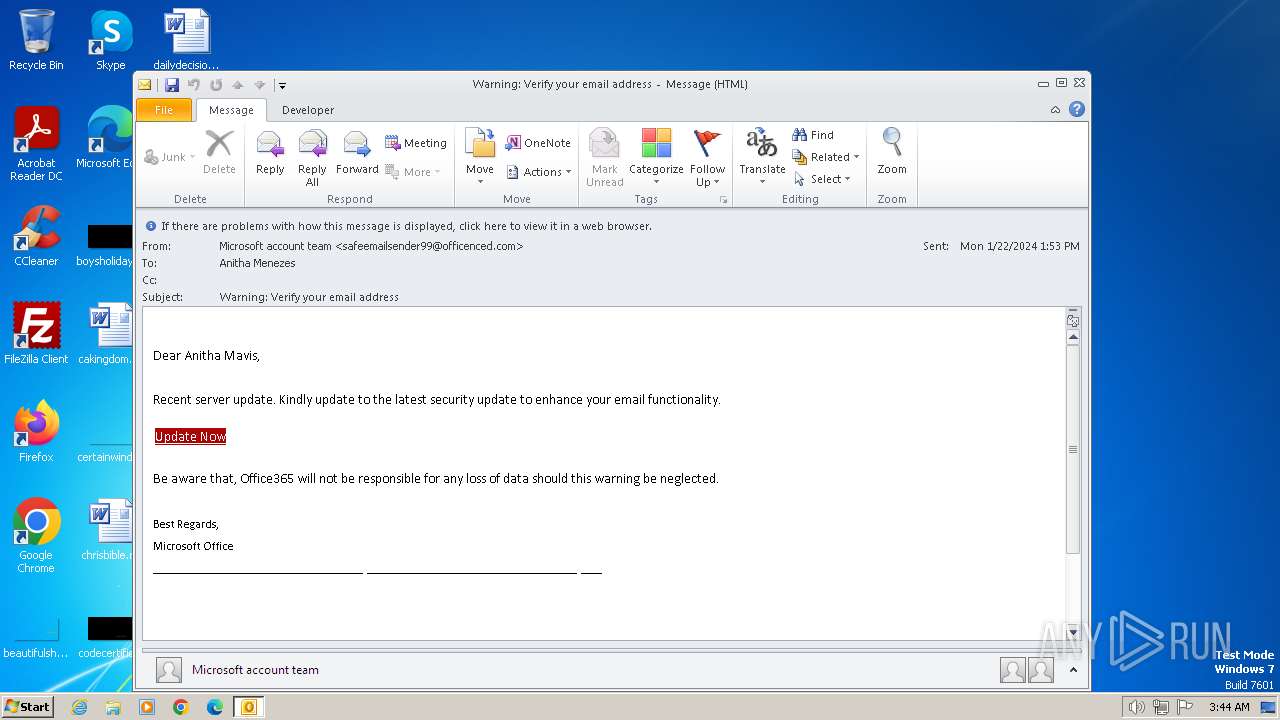Viewport: 1280px width, 720px height.
Task: Click Outlook taskbar button
Action: pyautogui.click(x=248, y=707)
